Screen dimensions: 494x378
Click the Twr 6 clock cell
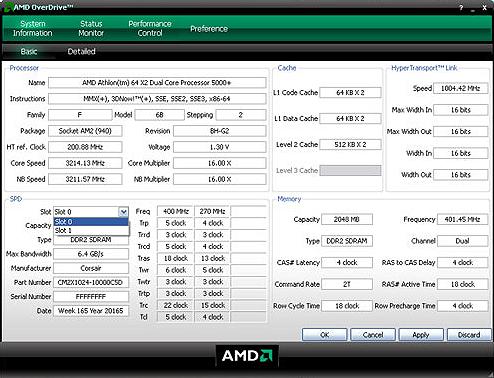point(175,270)
